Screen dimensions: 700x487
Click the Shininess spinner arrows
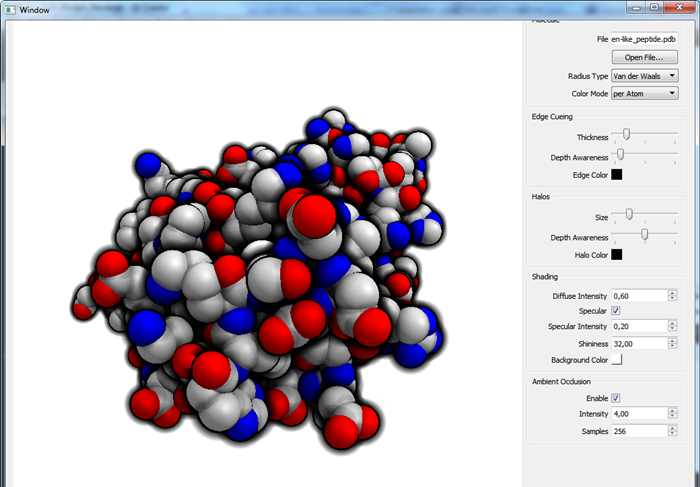(x=671, y=343)
